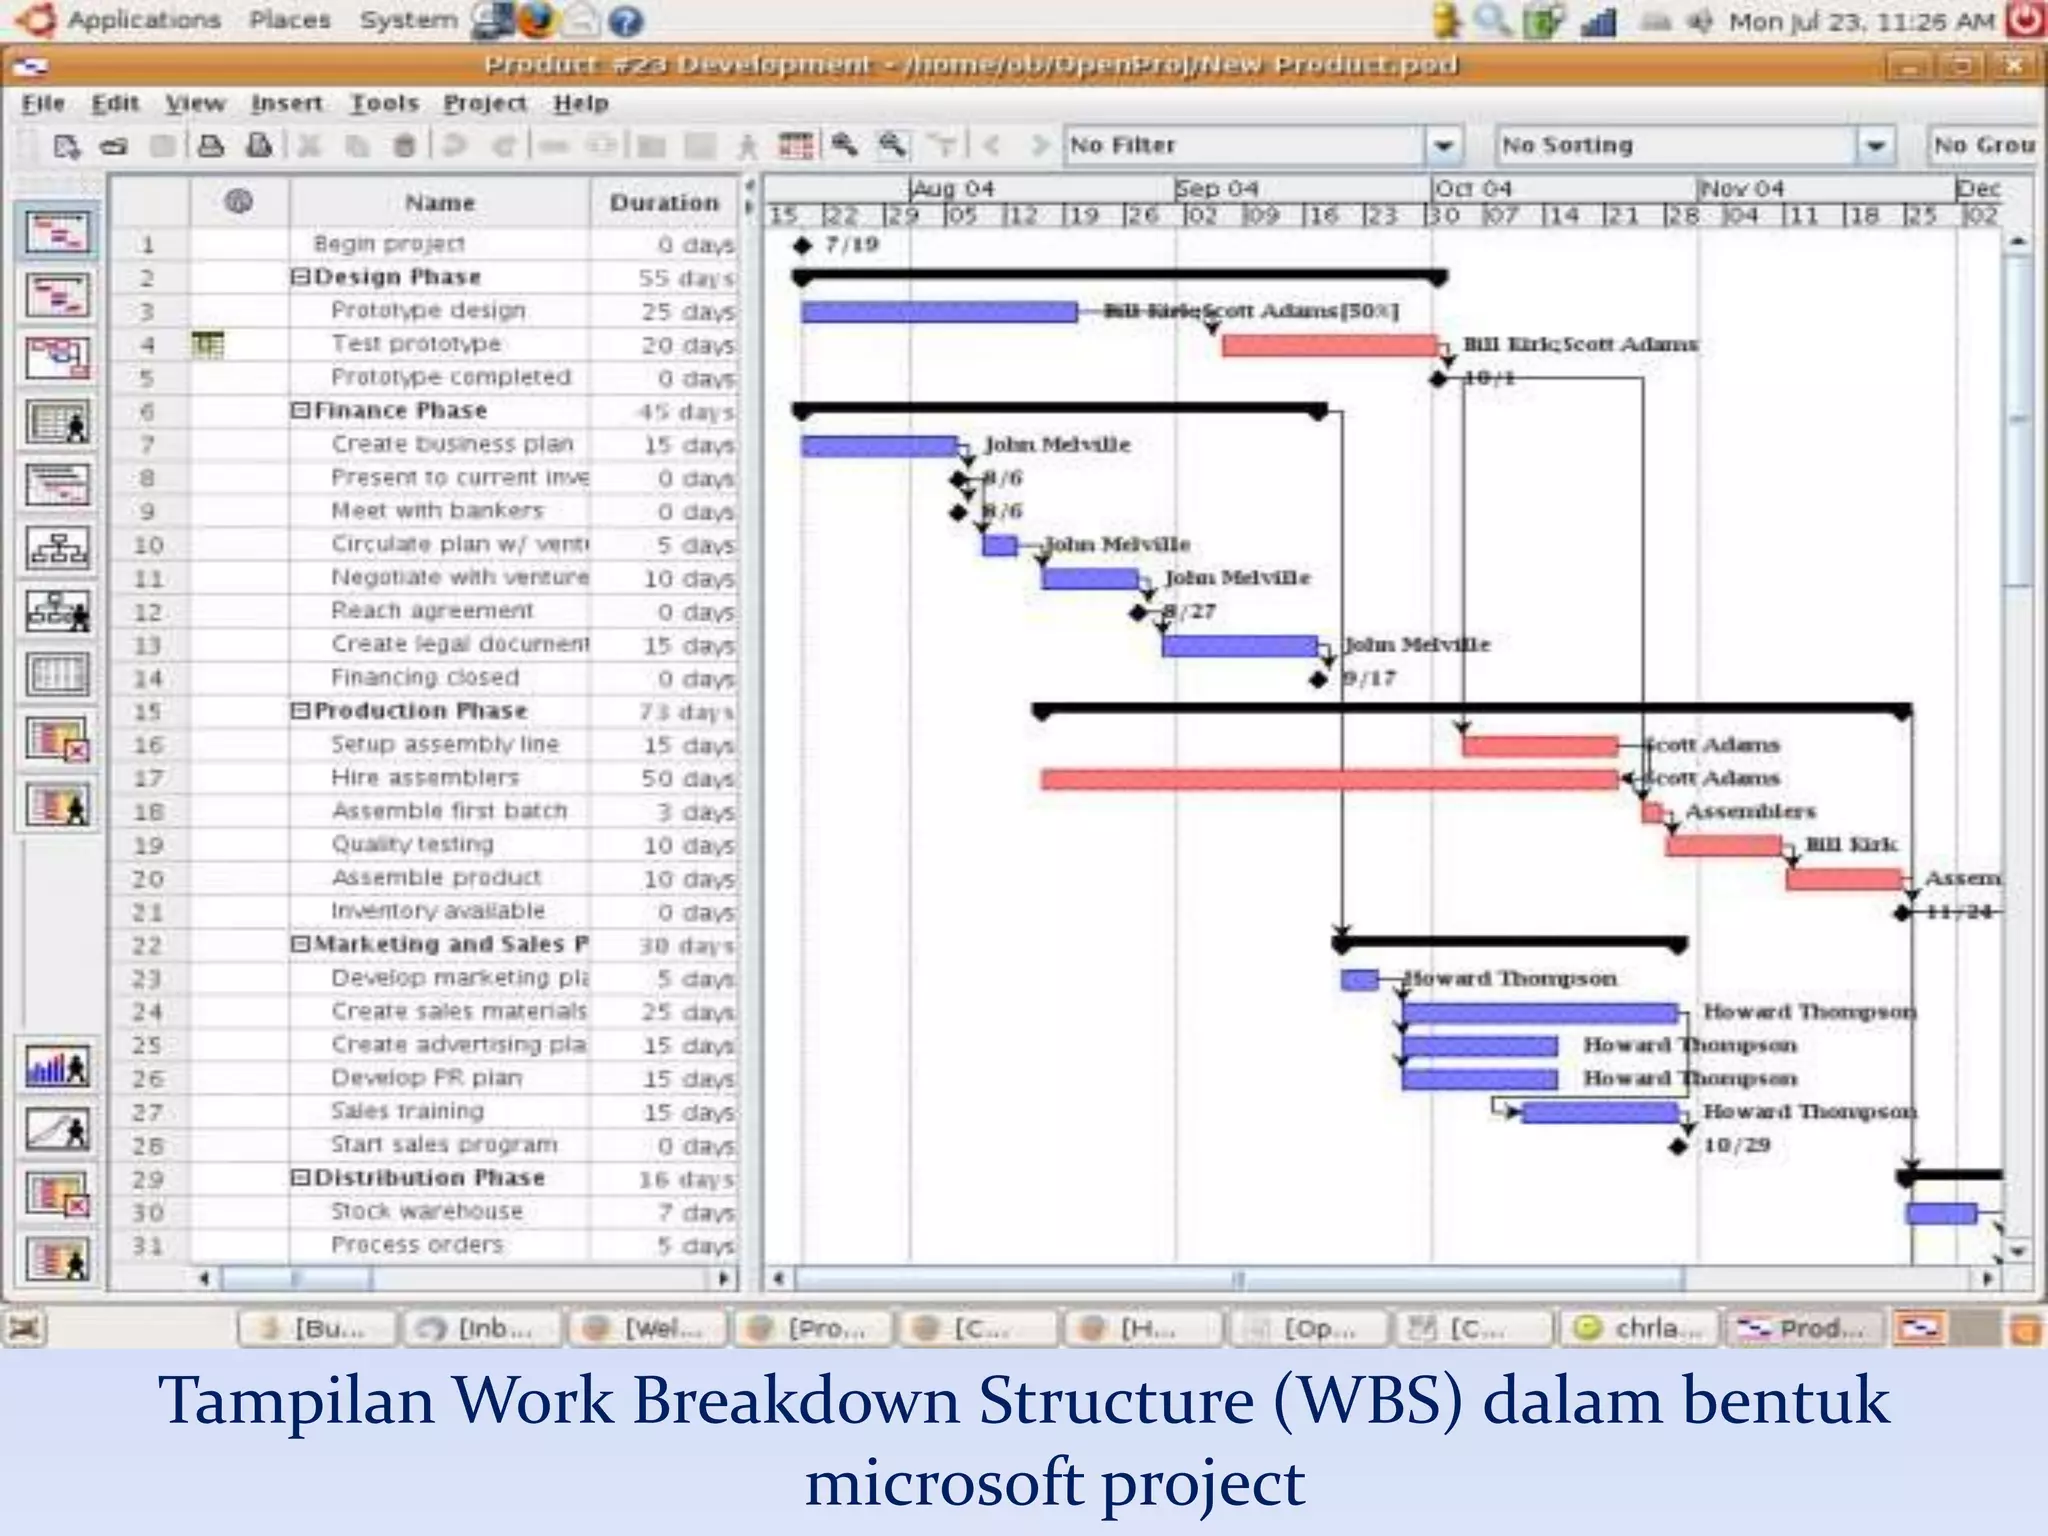Select the Test prototype task row
The height and width of the screenshot is (1536, 2048).
[x=424, y=345]
